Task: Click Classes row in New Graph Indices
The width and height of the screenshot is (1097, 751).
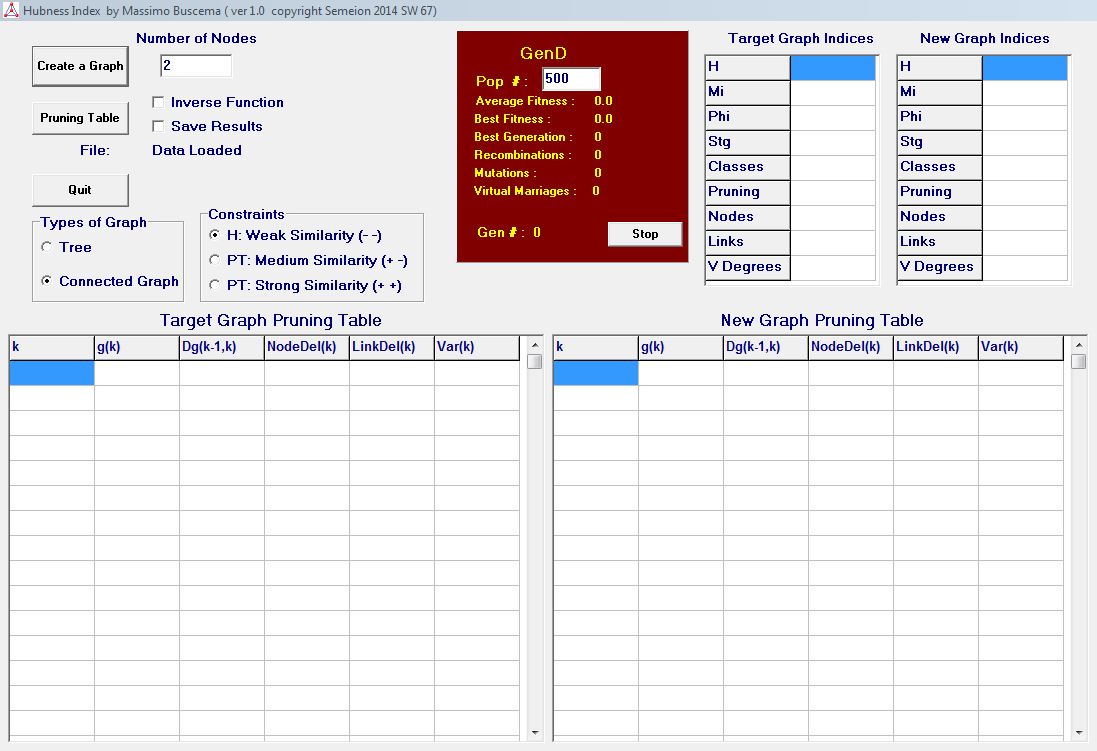Action: coord(983,167)
